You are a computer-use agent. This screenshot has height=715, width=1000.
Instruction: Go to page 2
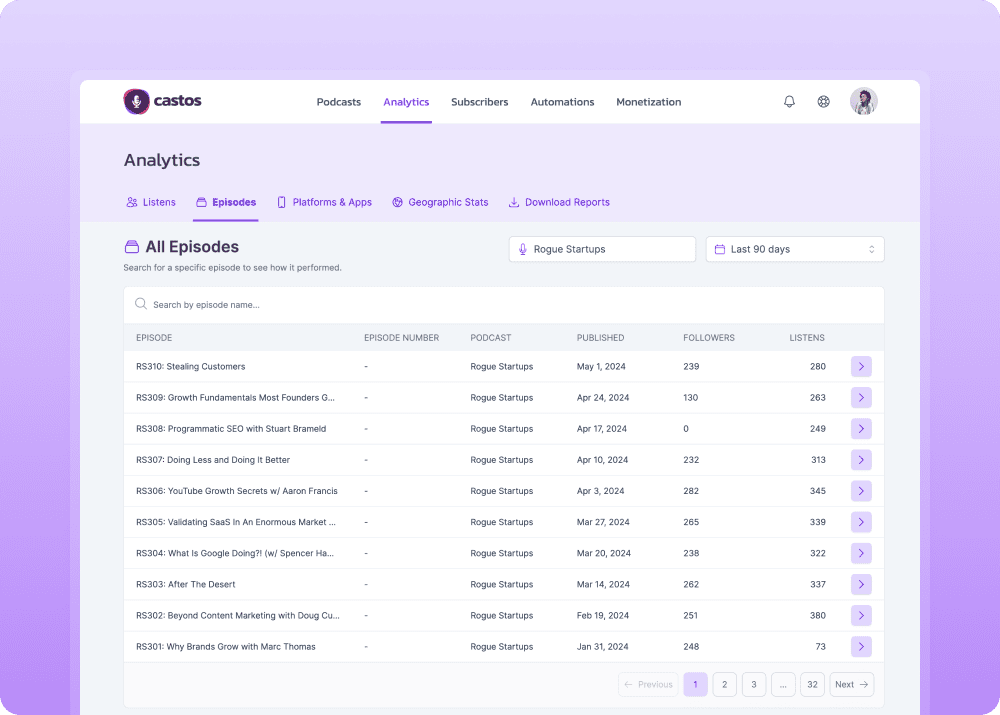tap(724, 684)
